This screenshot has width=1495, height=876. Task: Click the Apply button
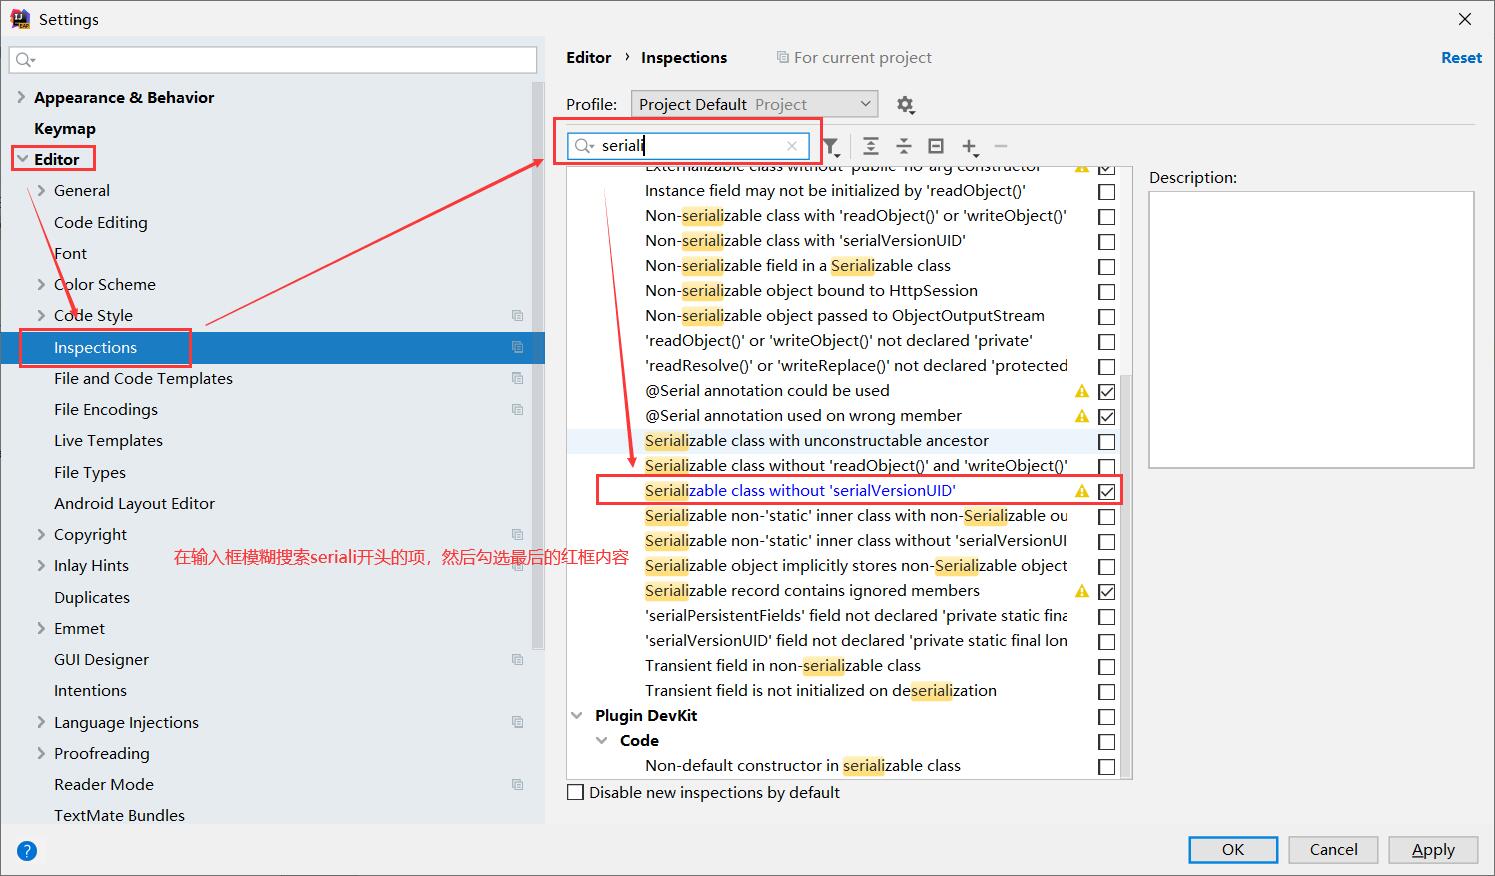point(1433,849)
